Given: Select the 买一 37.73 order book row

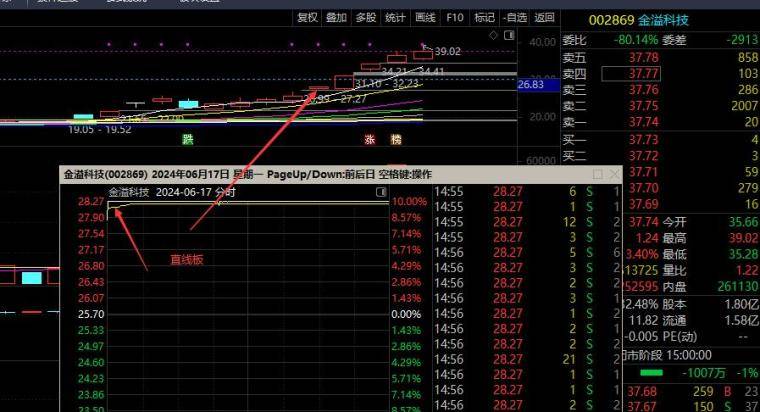Looking at the screenshot, I should 660,140.
